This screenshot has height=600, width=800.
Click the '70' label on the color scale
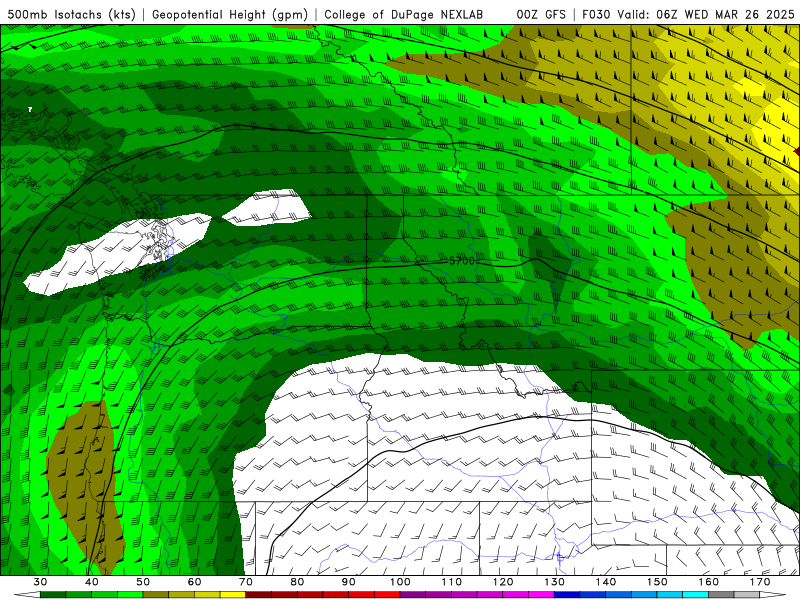(246, 582)
